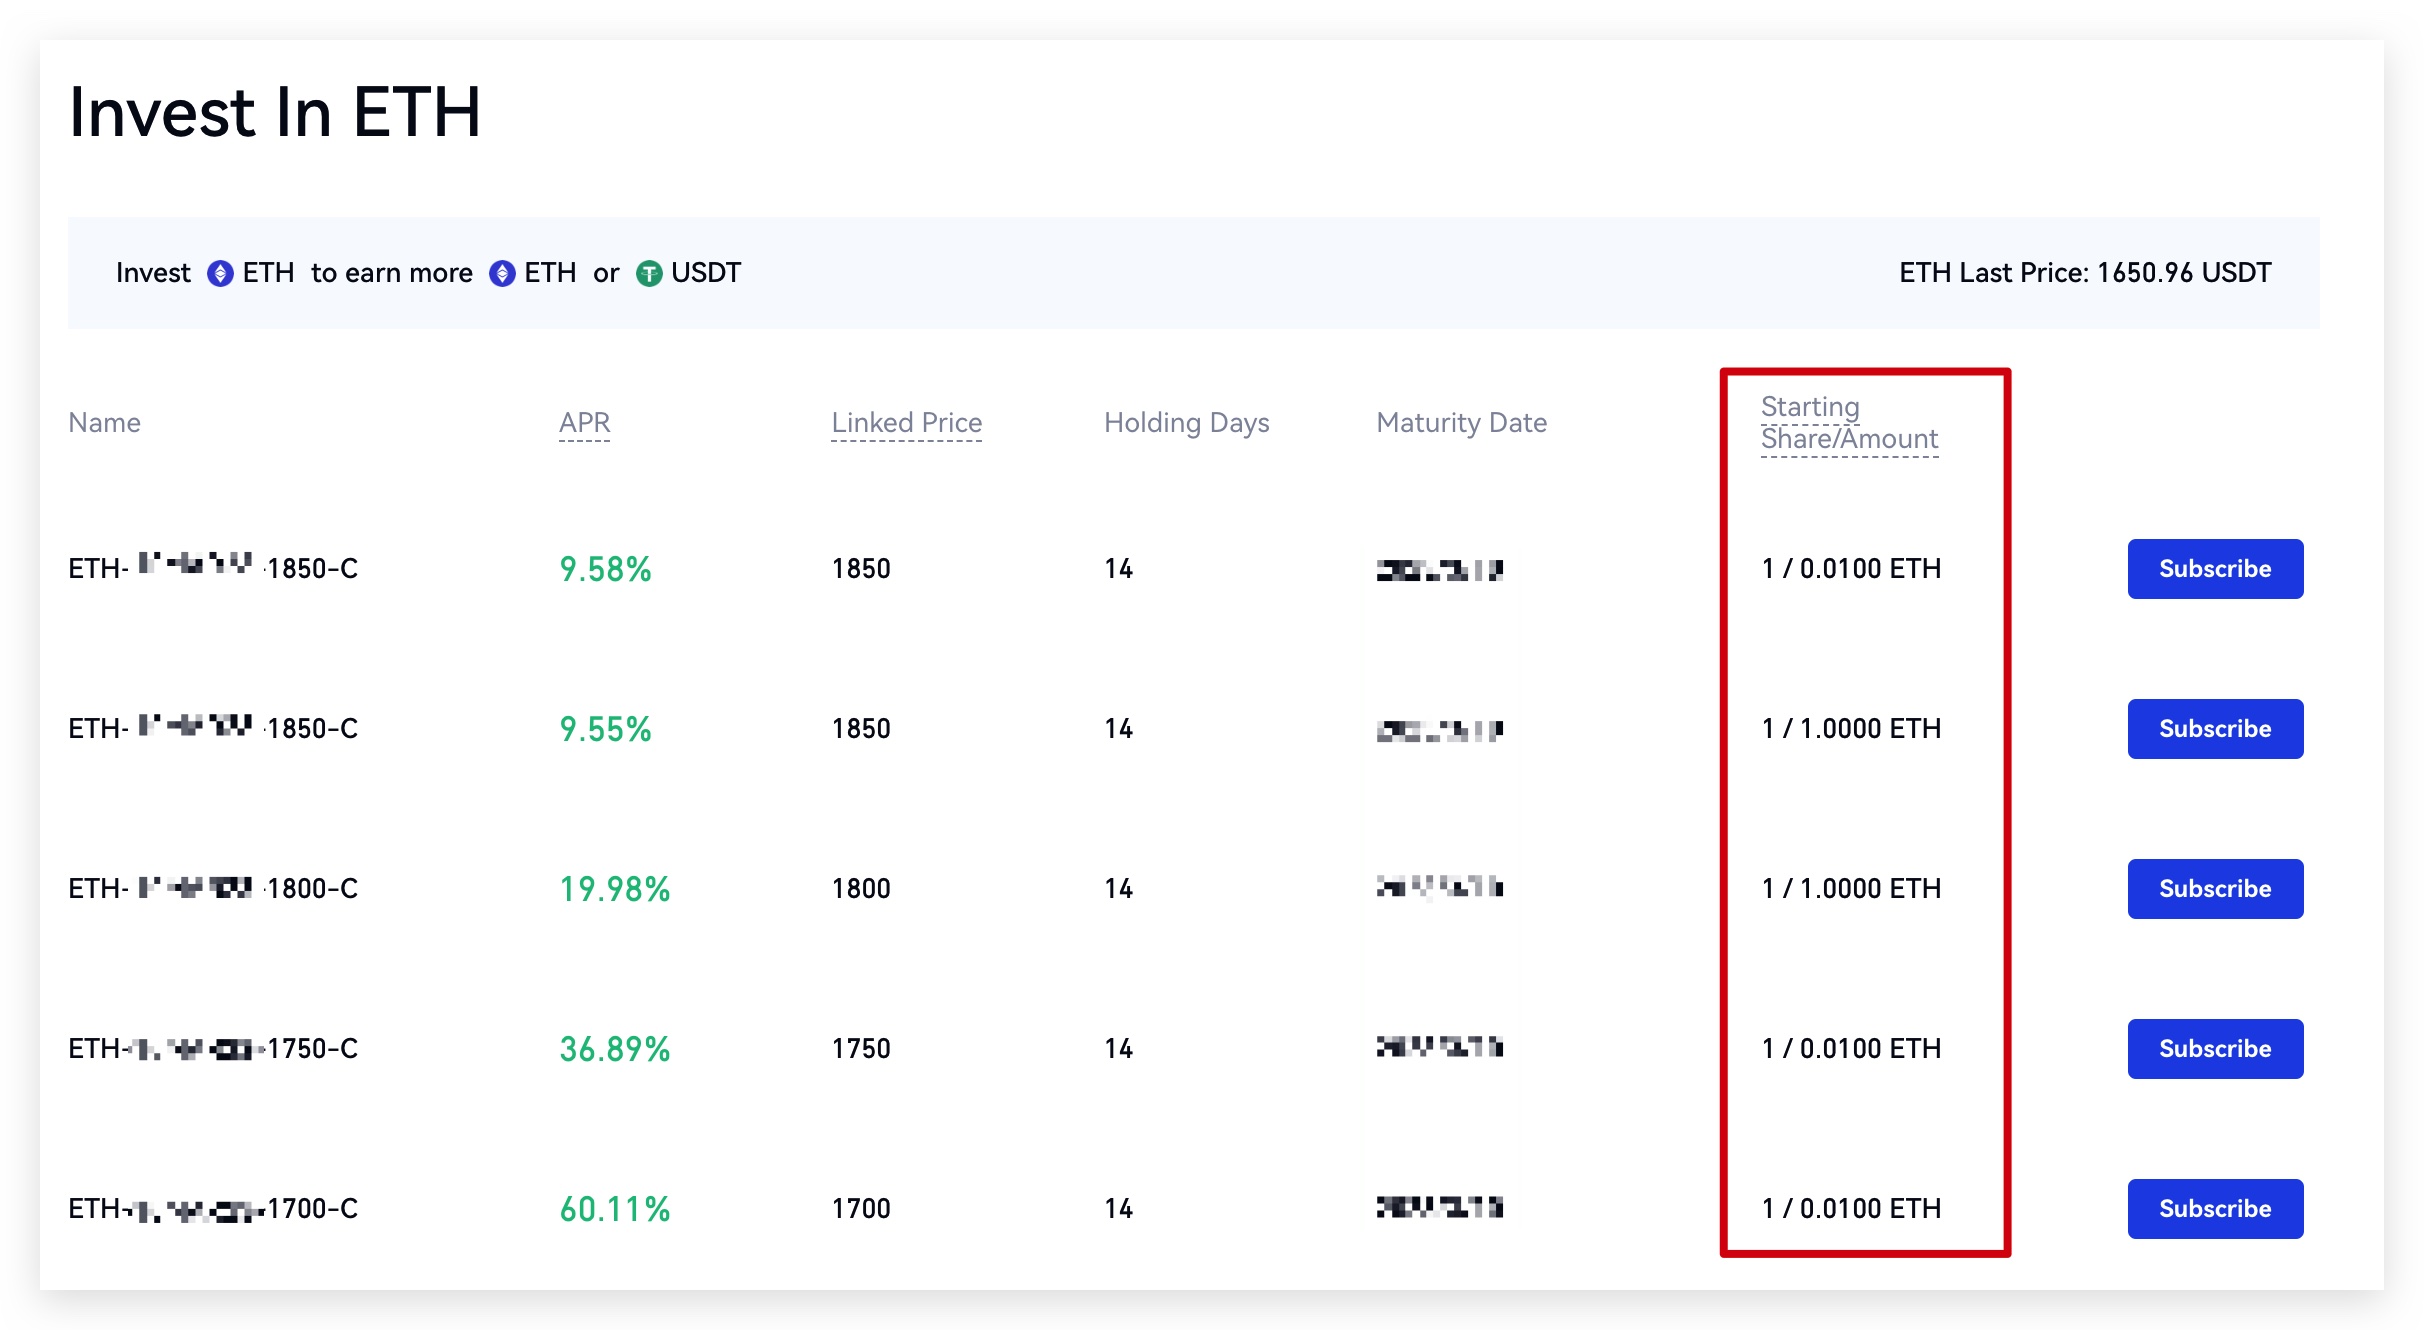Click the 60.11% APR value
Image resolution: width=2424 pixels, height=1330 pixels.
click(614, 1209)
